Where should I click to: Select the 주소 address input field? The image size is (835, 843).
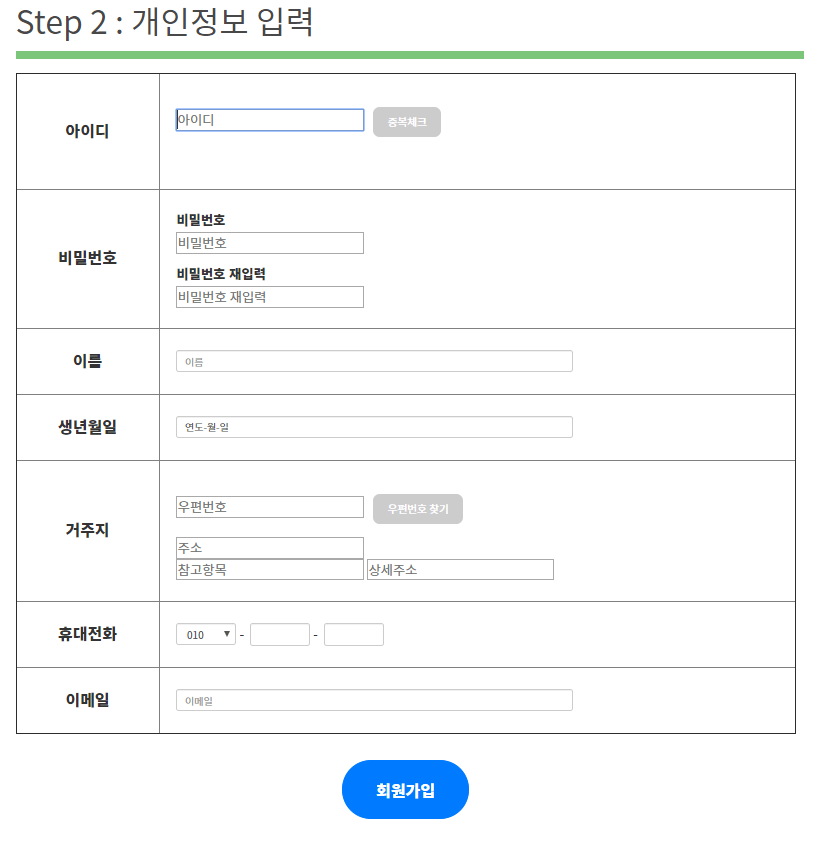tap(269, 547)
